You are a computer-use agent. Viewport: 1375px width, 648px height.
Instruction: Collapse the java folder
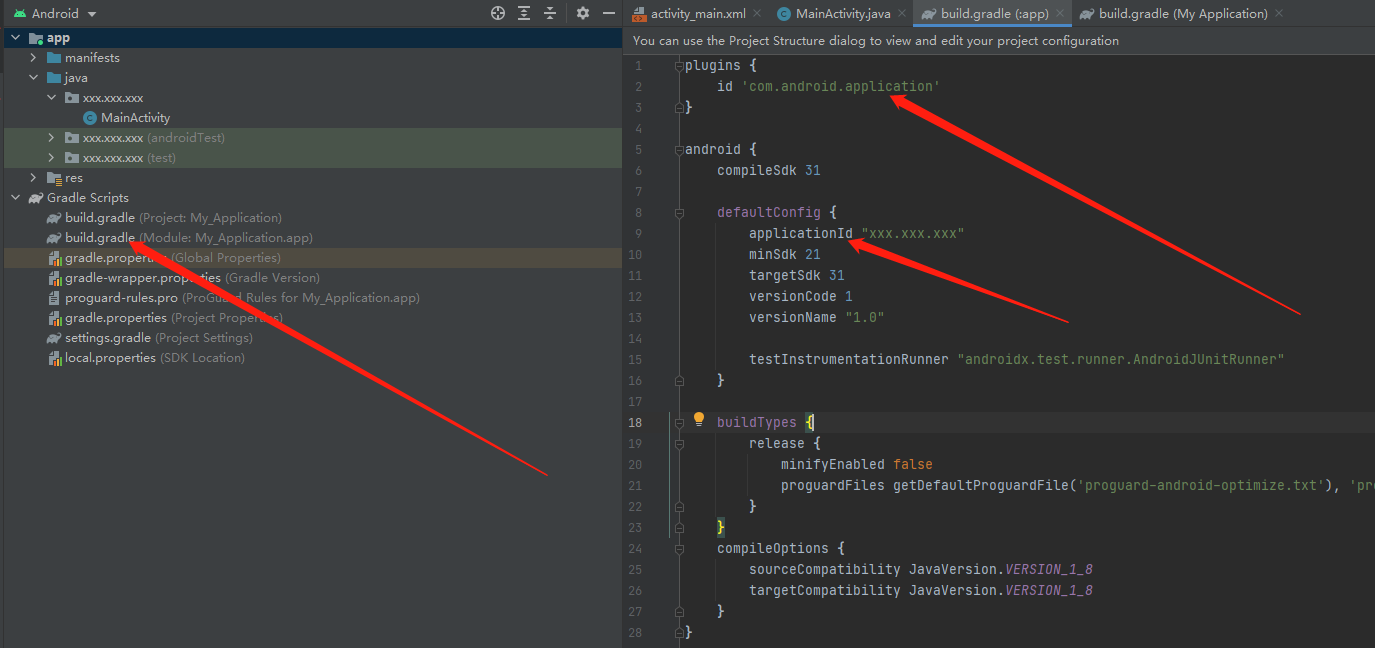[x=34, y=78]
